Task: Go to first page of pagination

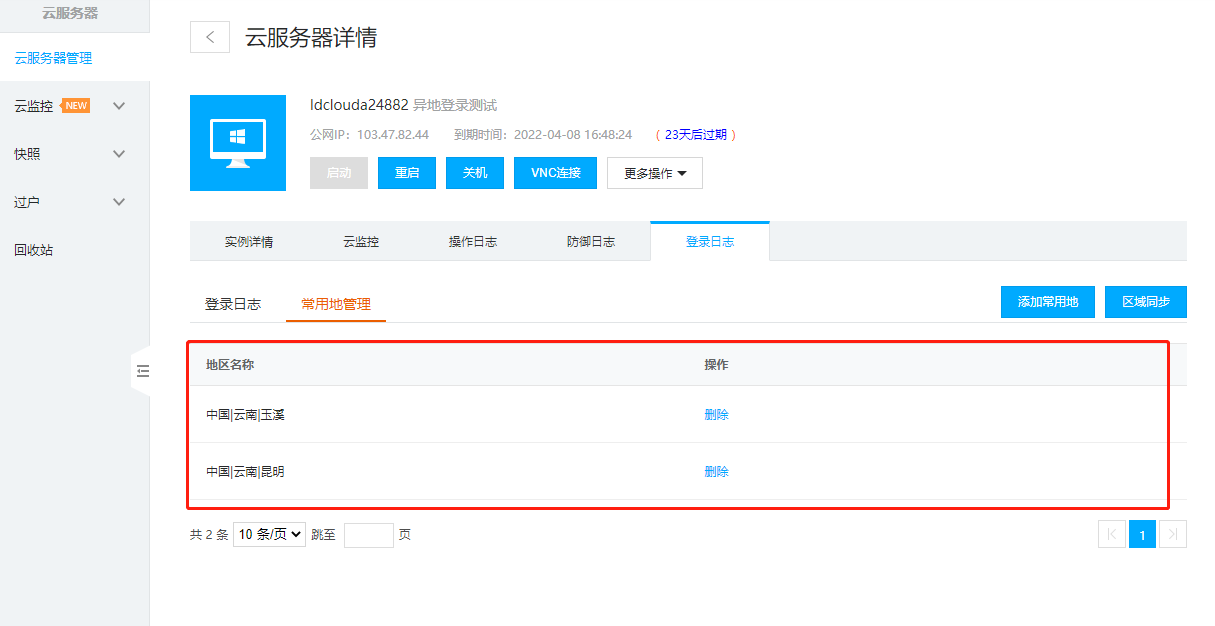Action: [1111, 535]
